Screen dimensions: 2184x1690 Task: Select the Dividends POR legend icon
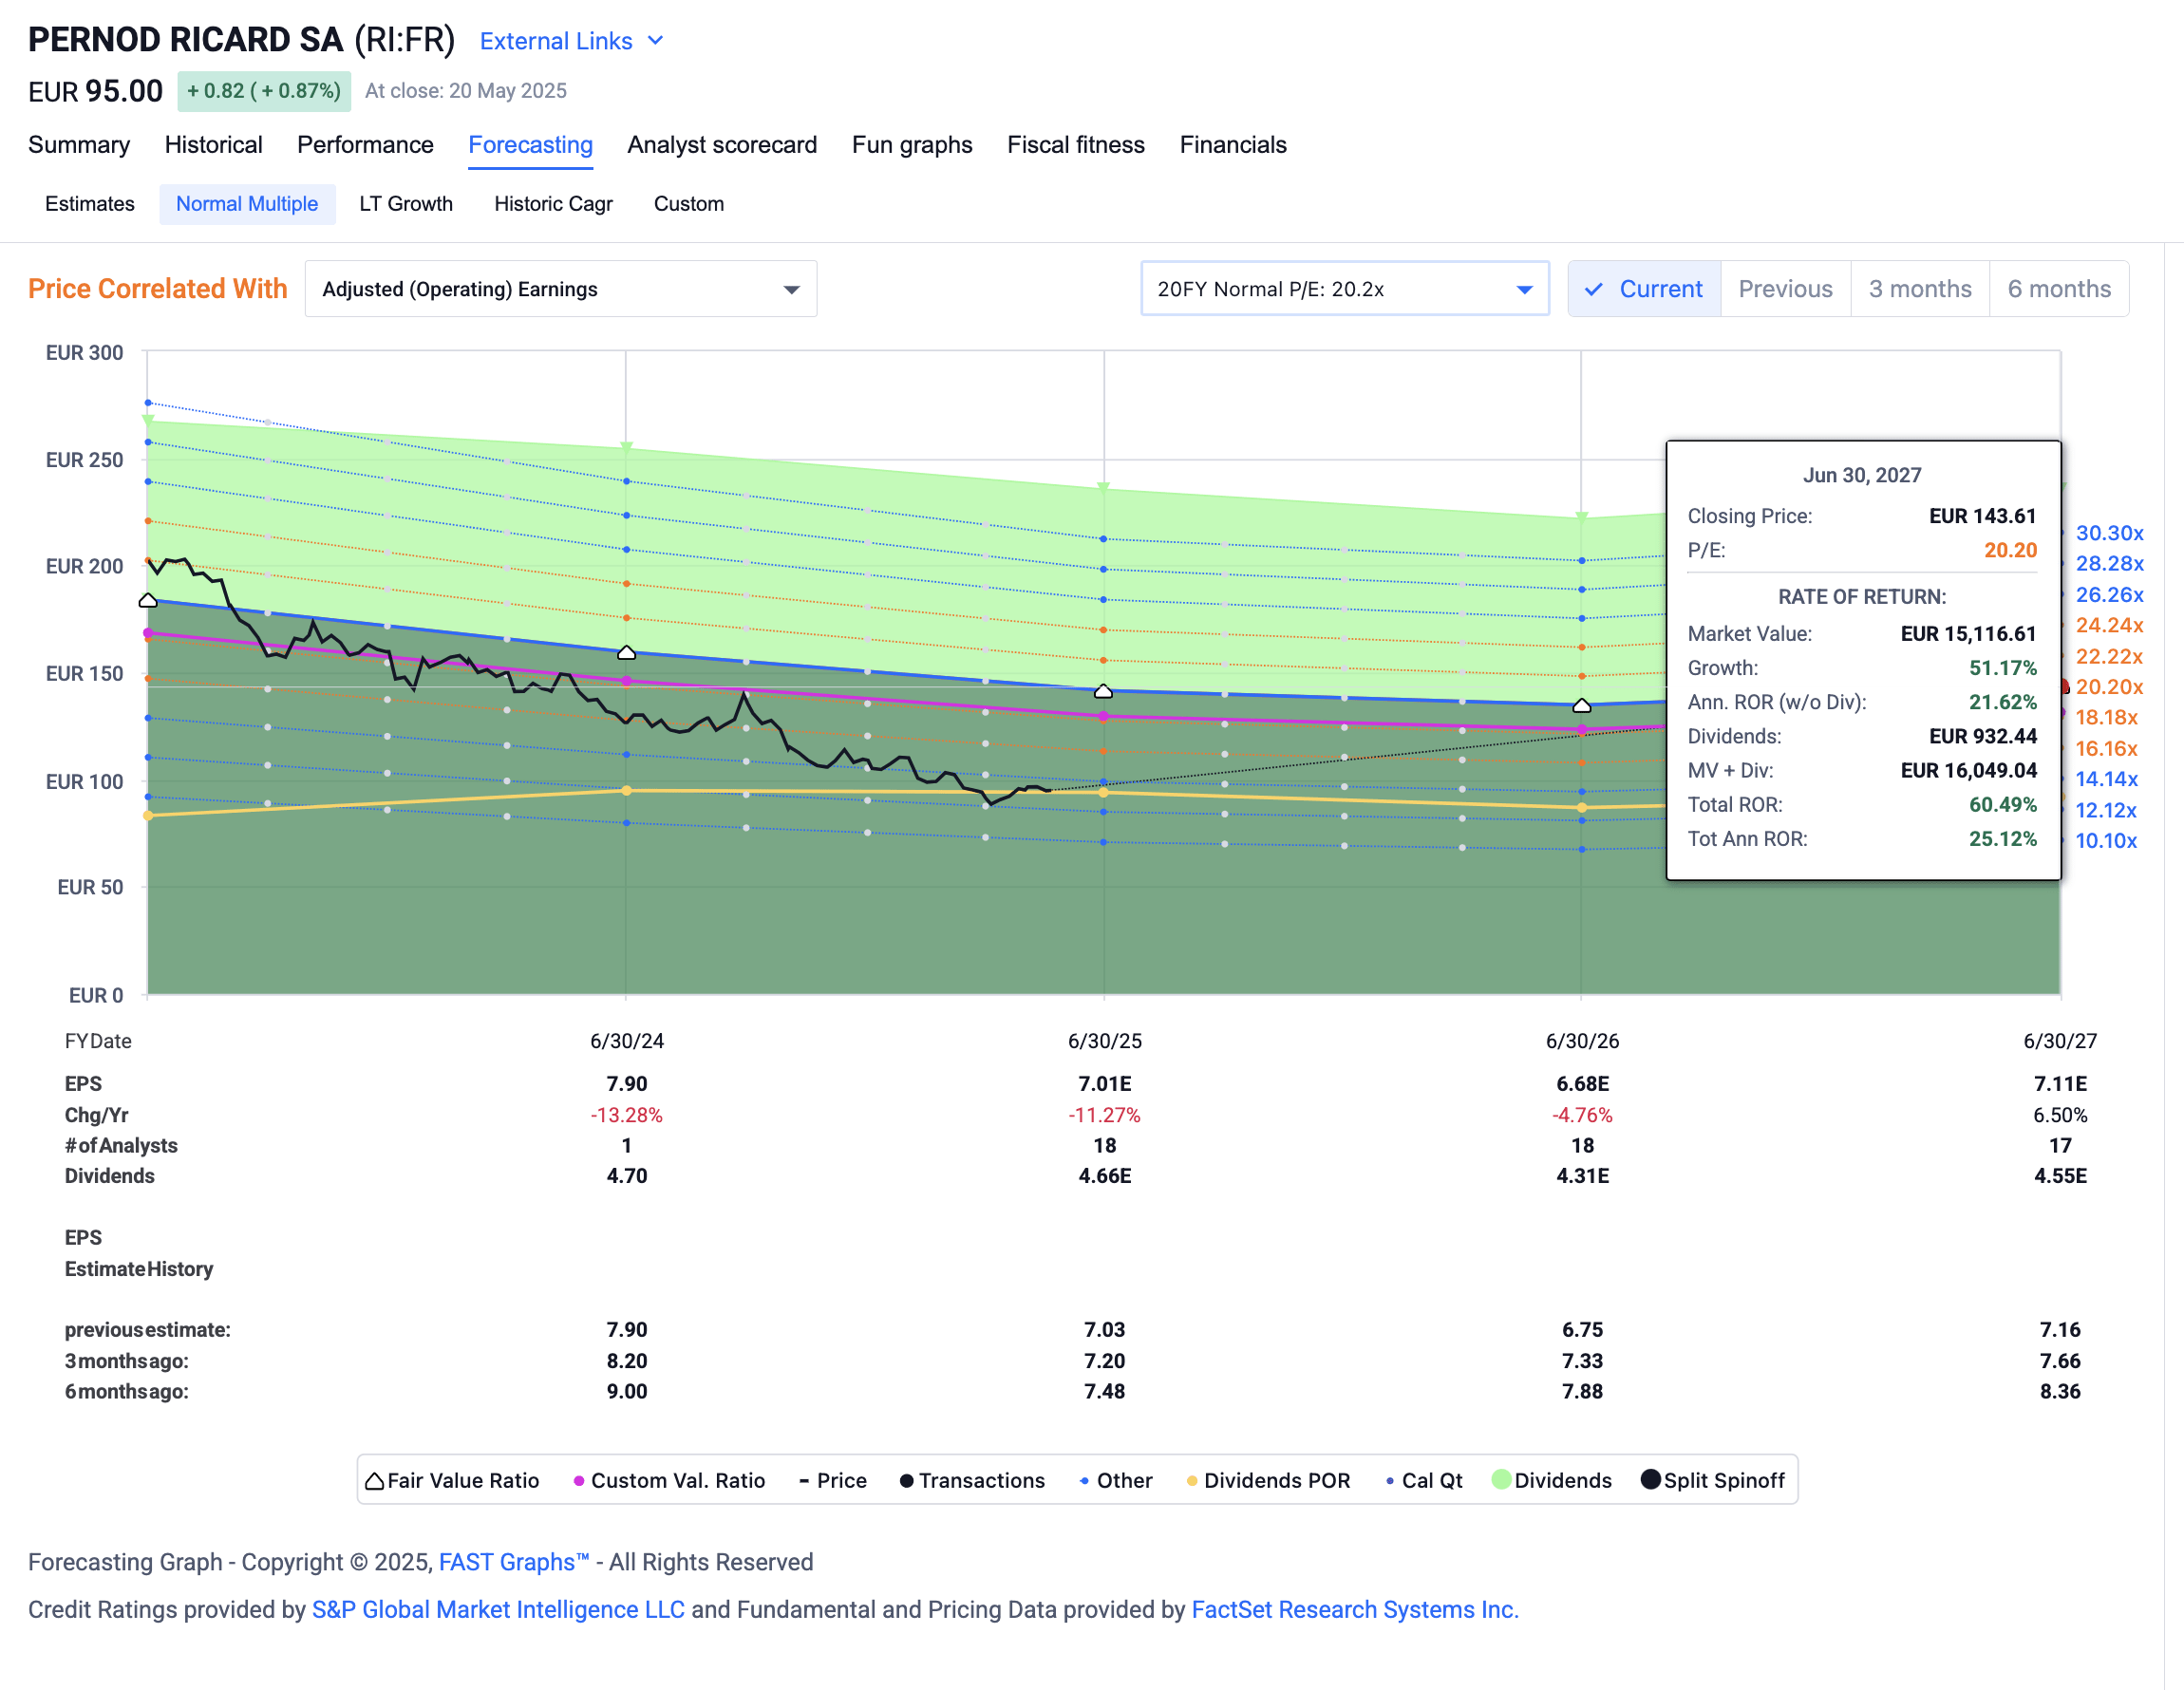(x=1191, y=1480)
